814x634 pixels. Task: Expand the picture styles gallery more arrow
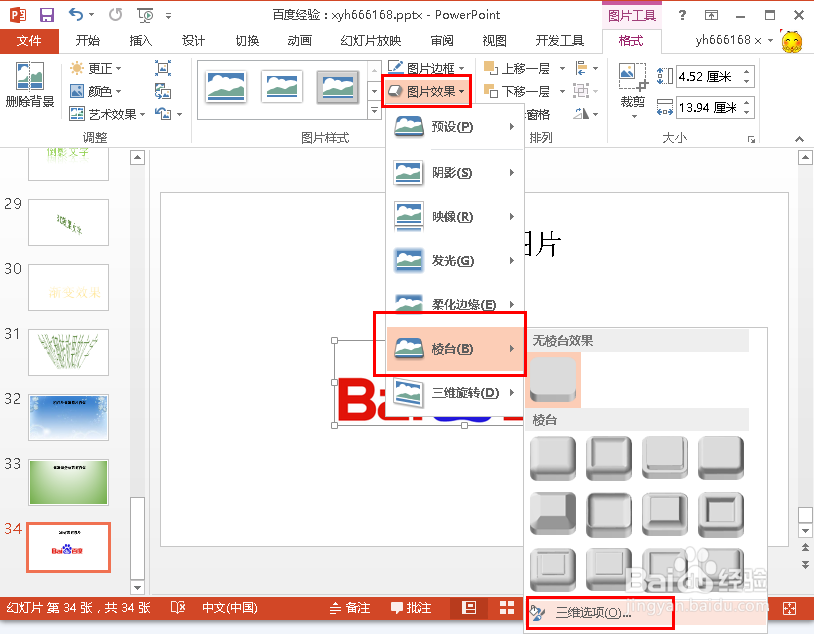(374, 110)
